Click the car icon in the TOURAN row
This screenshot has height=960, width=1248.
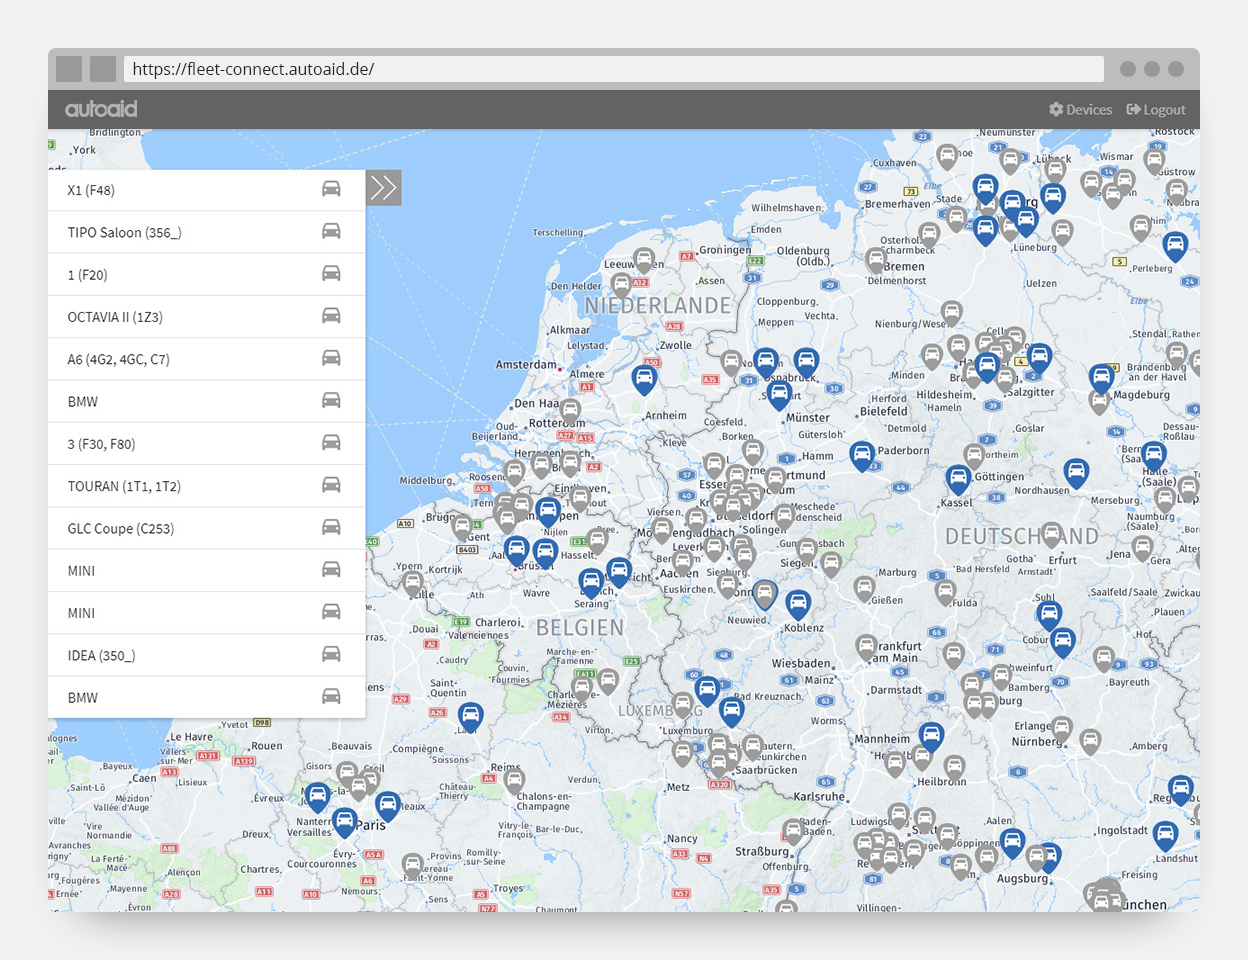[x=331, y=485]
